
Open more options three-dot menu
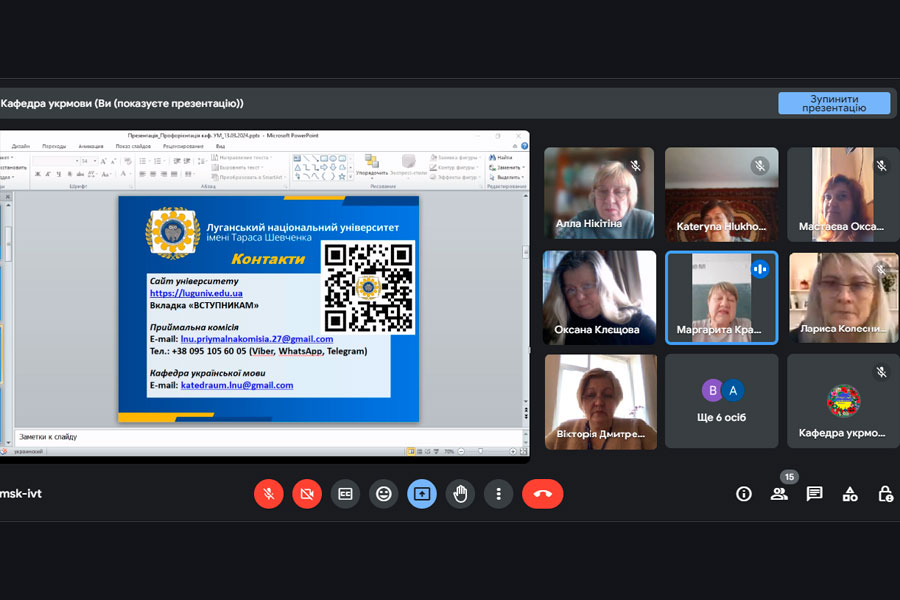[x=498, y=494]
